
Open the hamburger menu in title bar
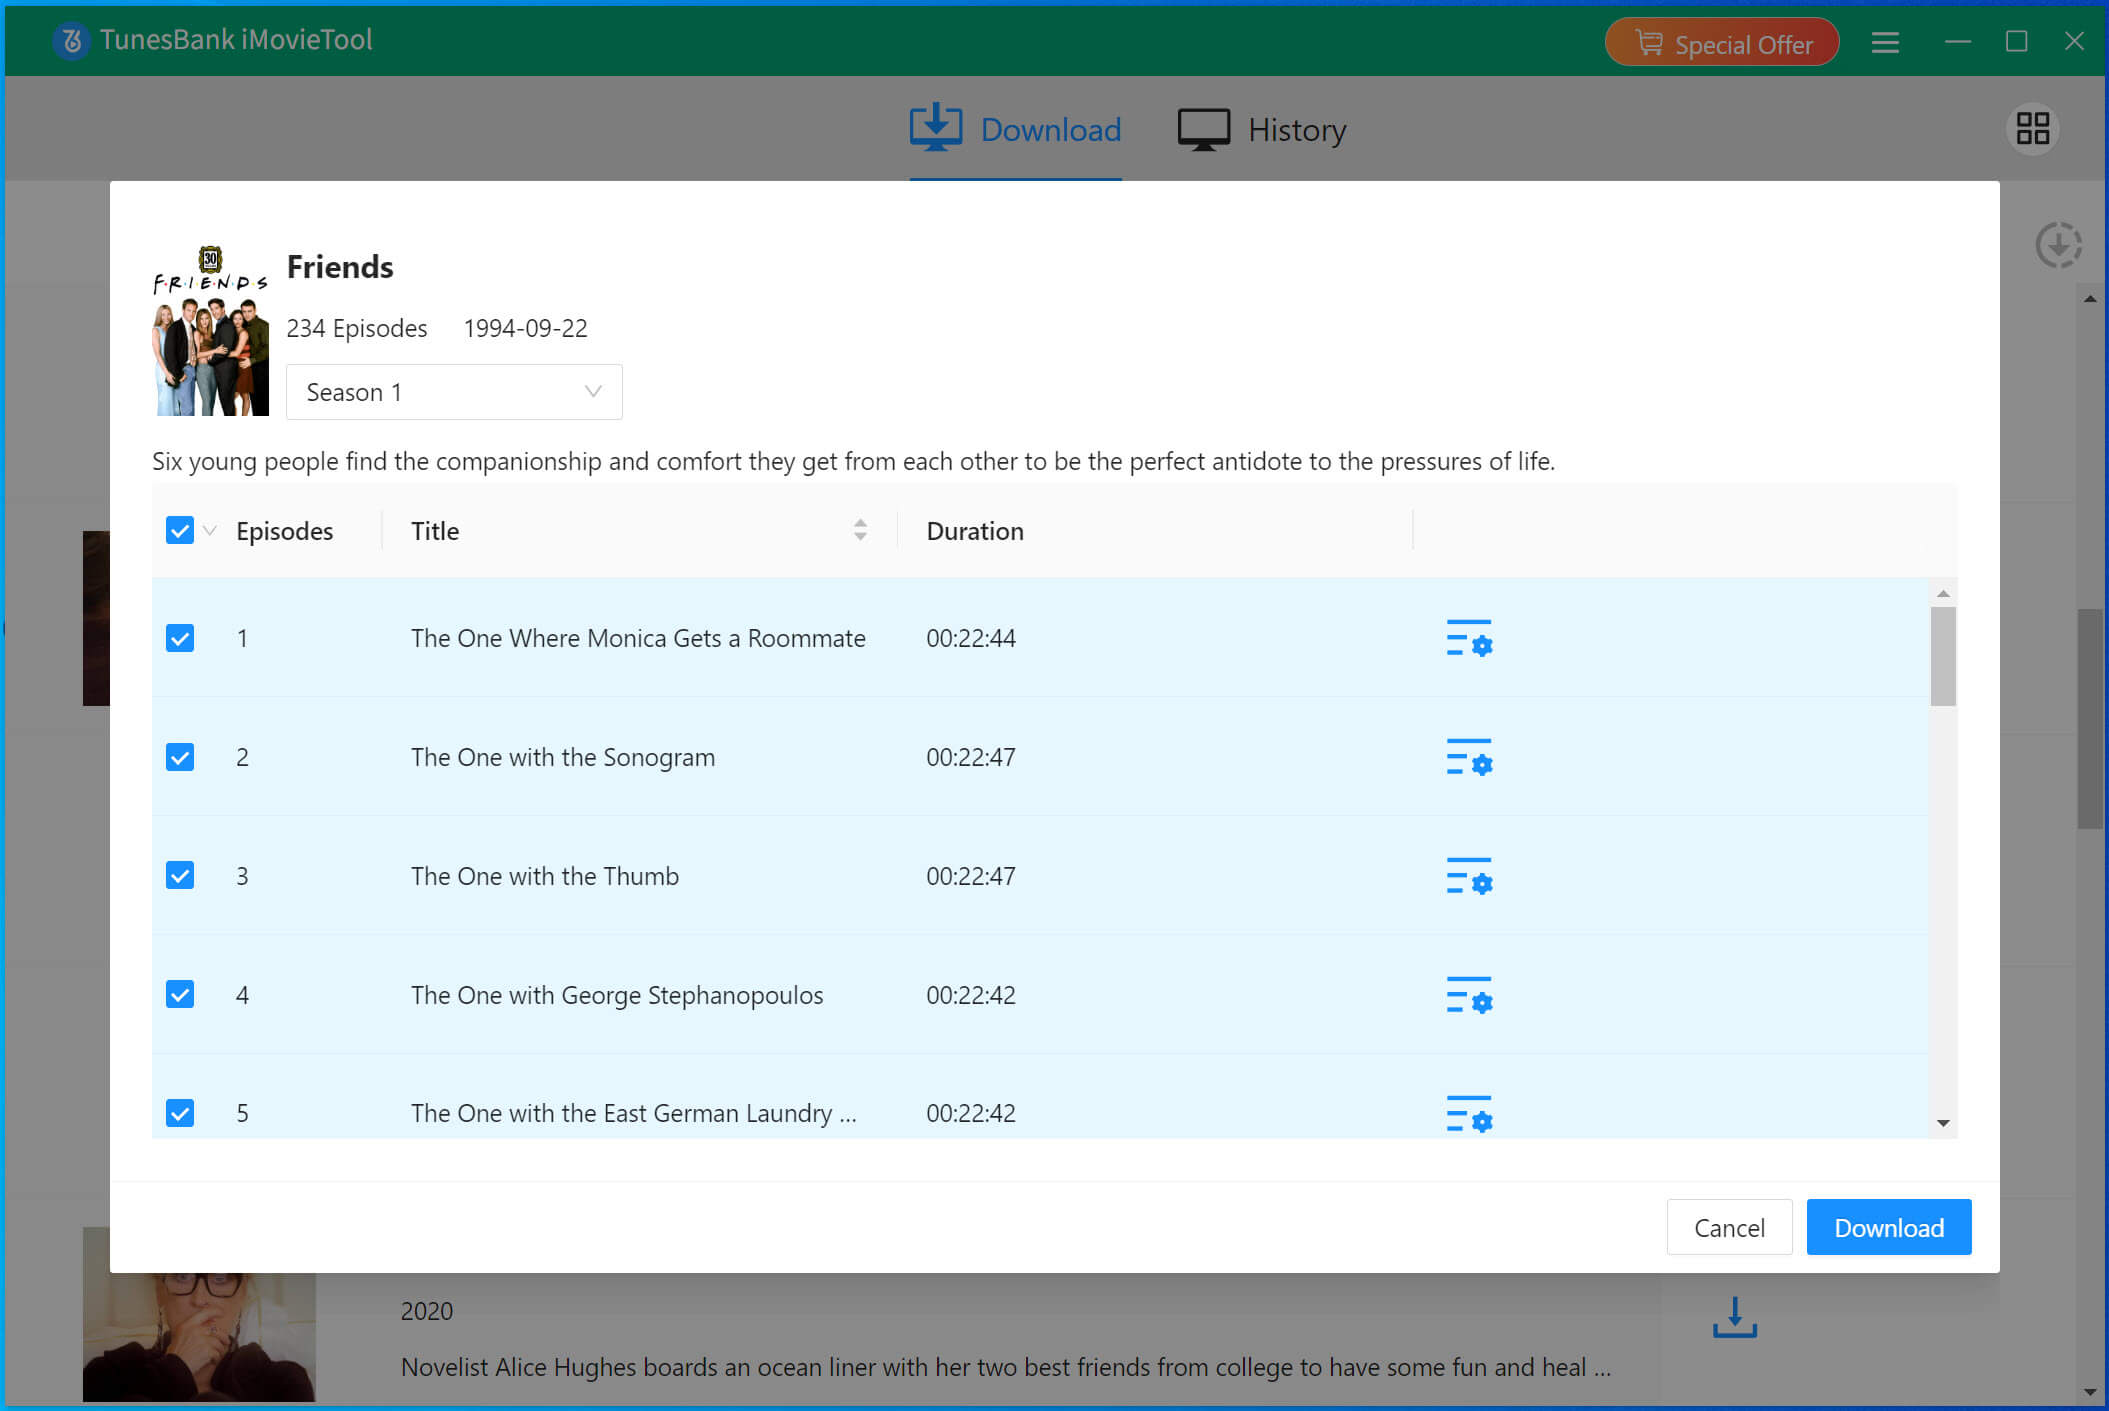click(1885, 42)
